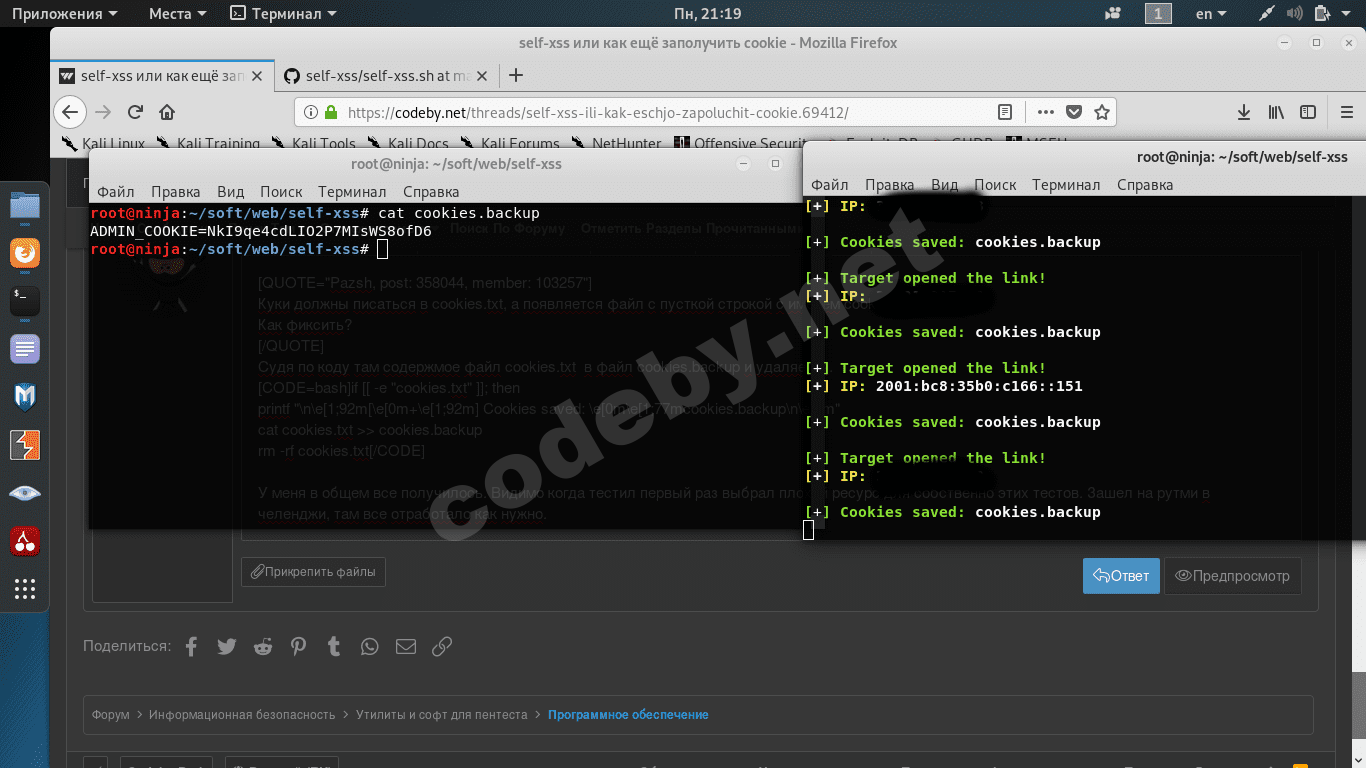Click the Предпросмотр preview button
Image resolution: width=1366 pixels, height=768 pixels.
click(x=1232, y=575)
